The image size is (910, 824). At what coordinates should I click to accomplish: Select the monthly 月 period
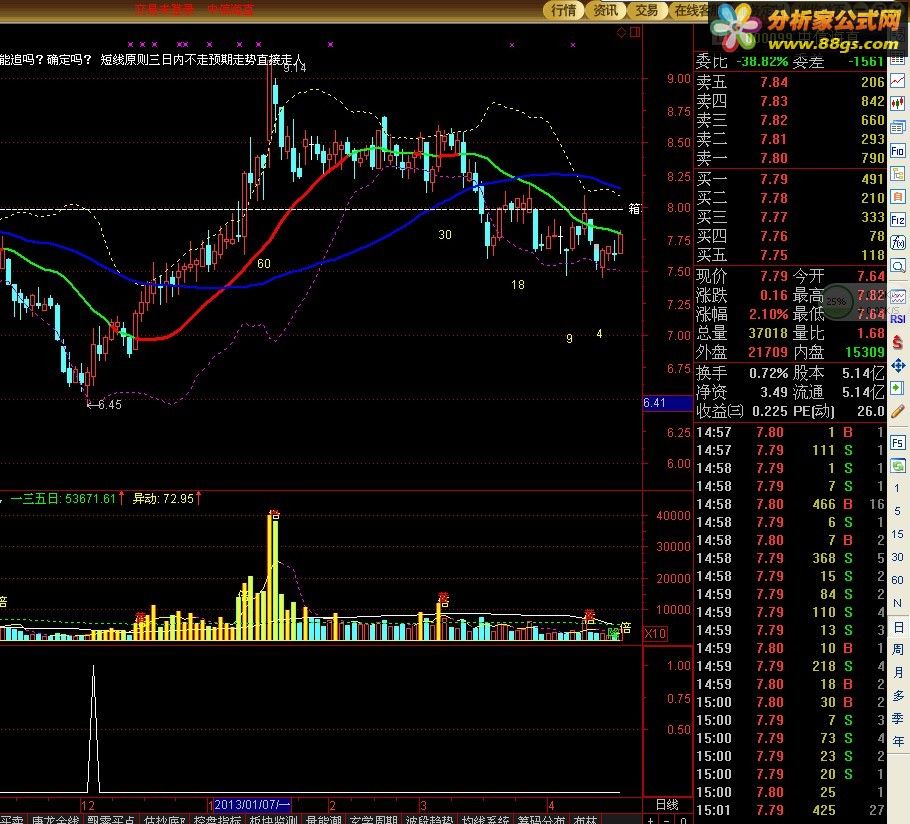[898, 673]
